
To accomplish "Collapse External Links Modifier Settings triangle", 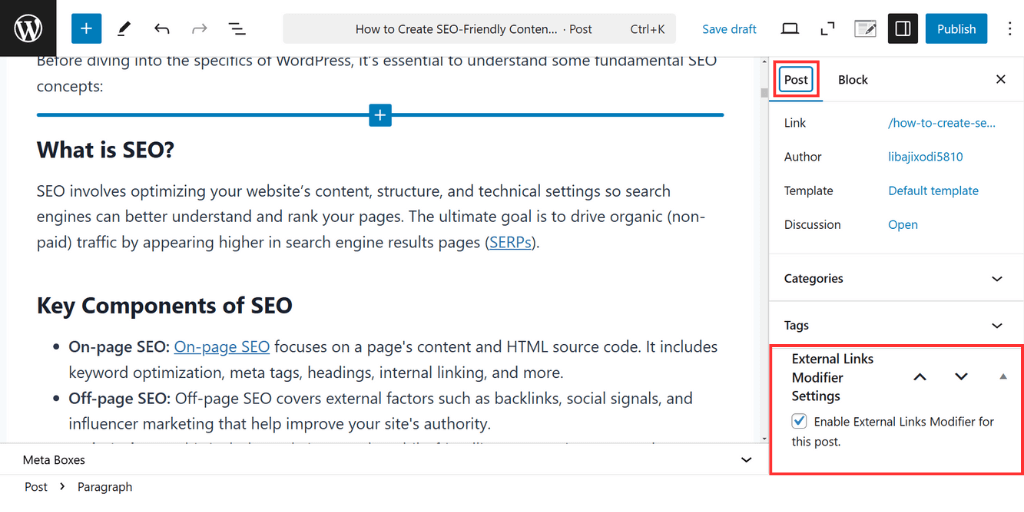I will point(1003,377).
